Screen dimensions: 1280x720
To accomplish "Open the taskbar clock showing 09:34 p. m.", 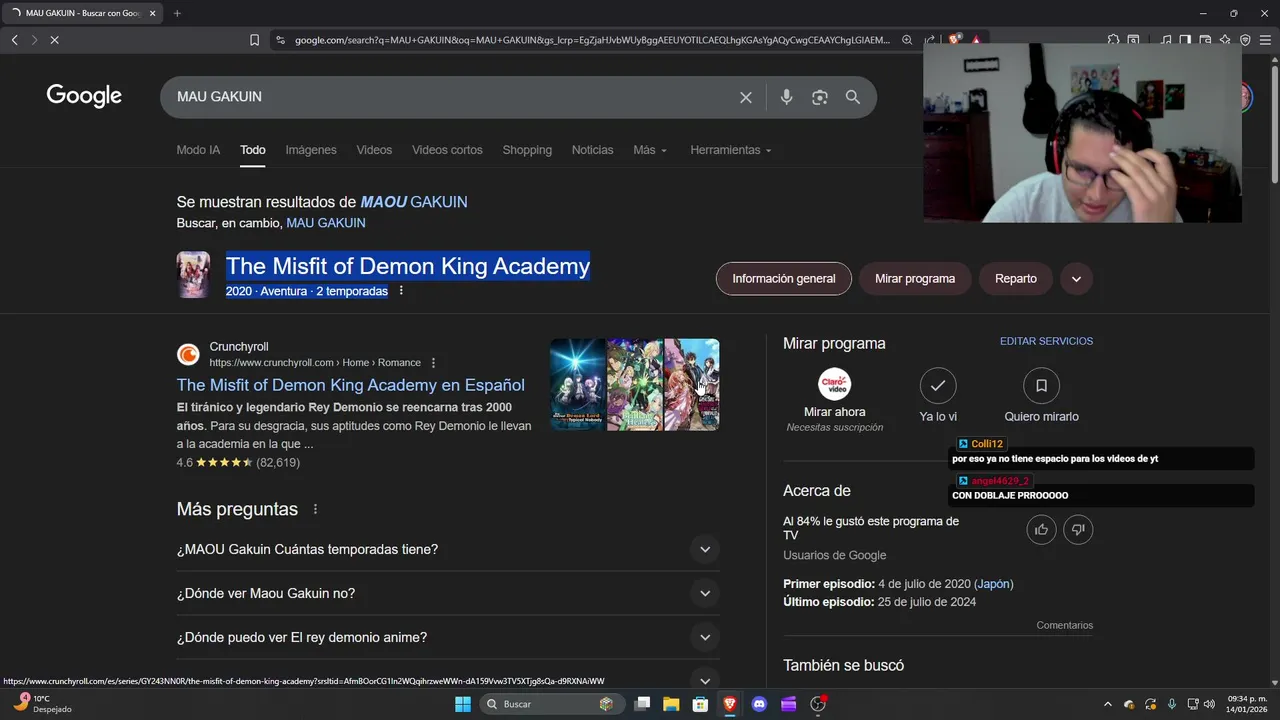I will [x=1247, y=704].
